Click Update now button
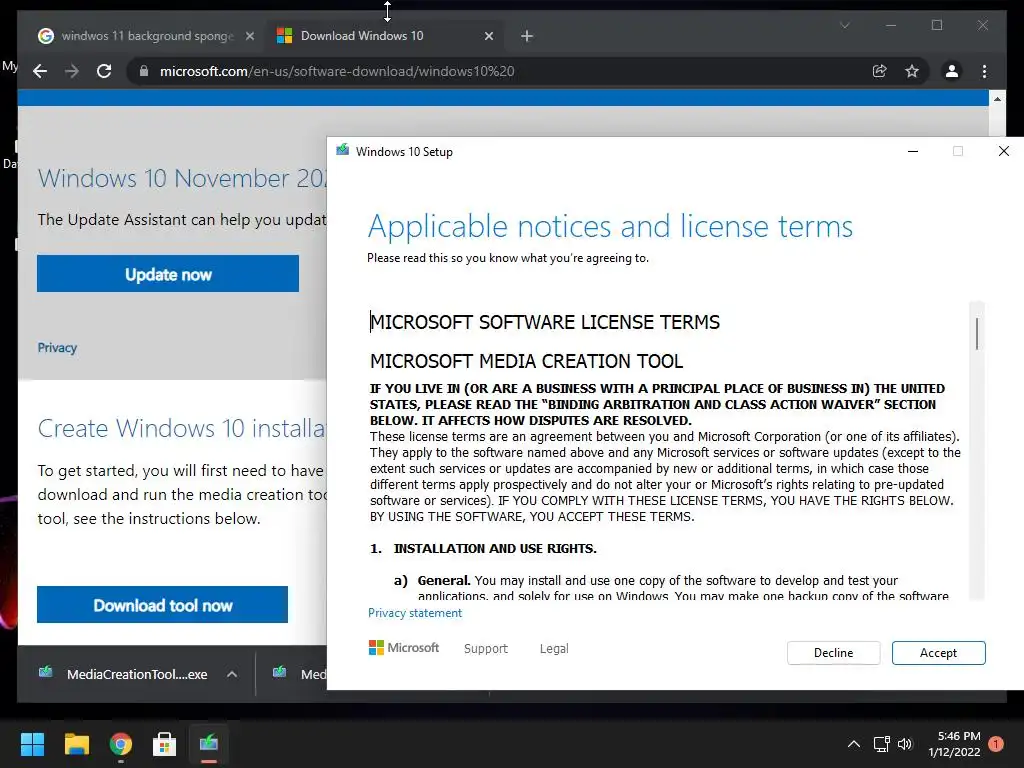This screenshot has width=1024, height=768. 168,274
